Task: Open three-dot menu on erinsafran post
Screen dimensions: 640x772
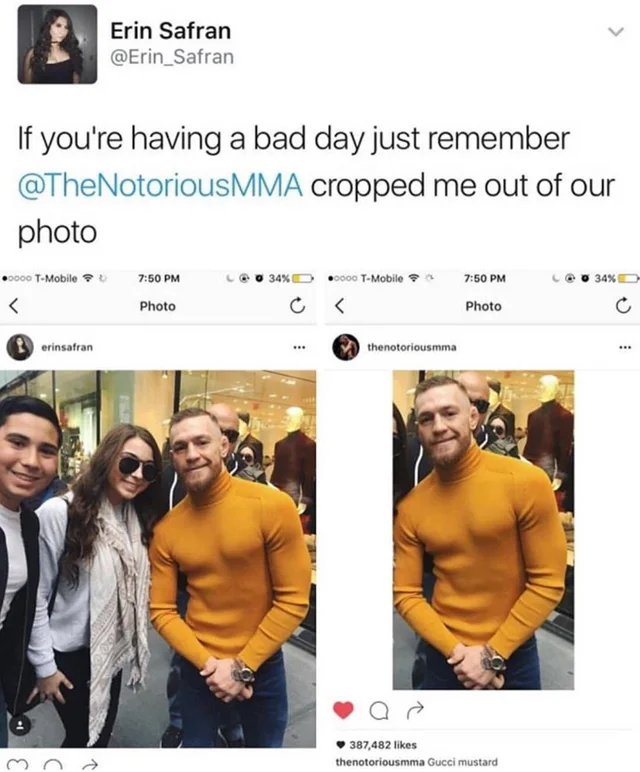Action: pos(298,348)
